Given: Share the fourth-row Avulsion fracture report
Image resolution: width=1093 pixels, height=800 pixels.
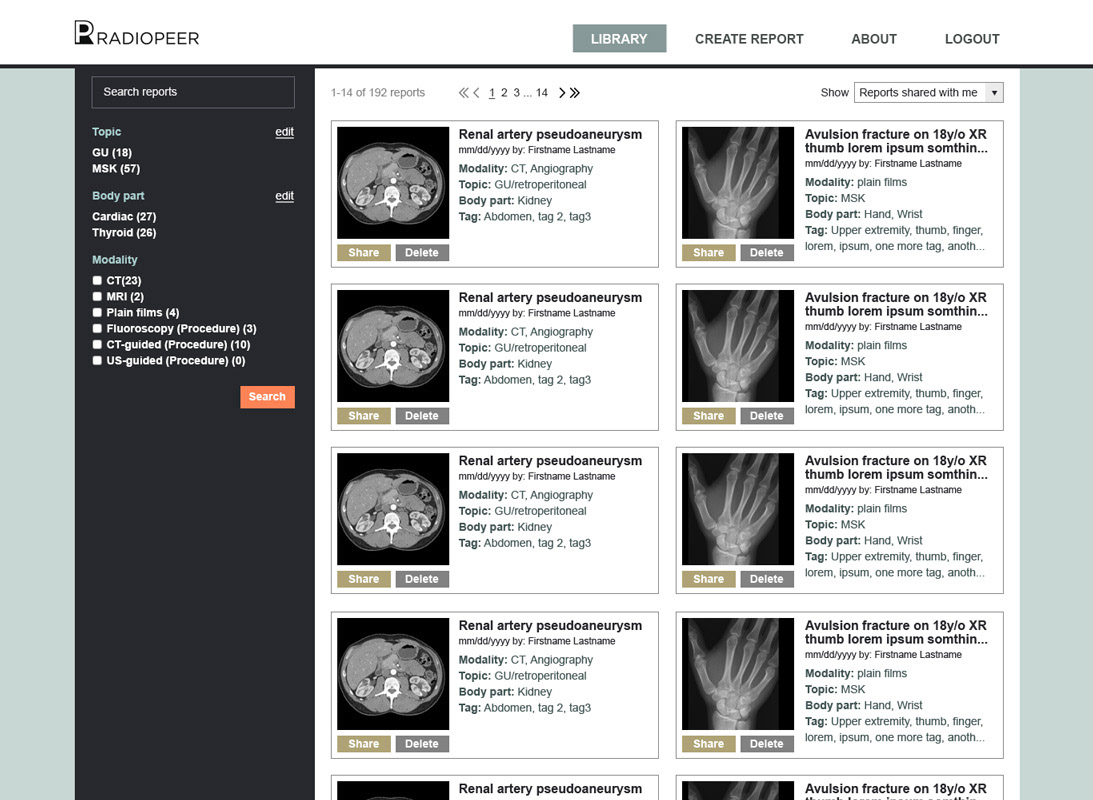Looking at the screenshot, I should pyautogui.click(x=708, y=744).
